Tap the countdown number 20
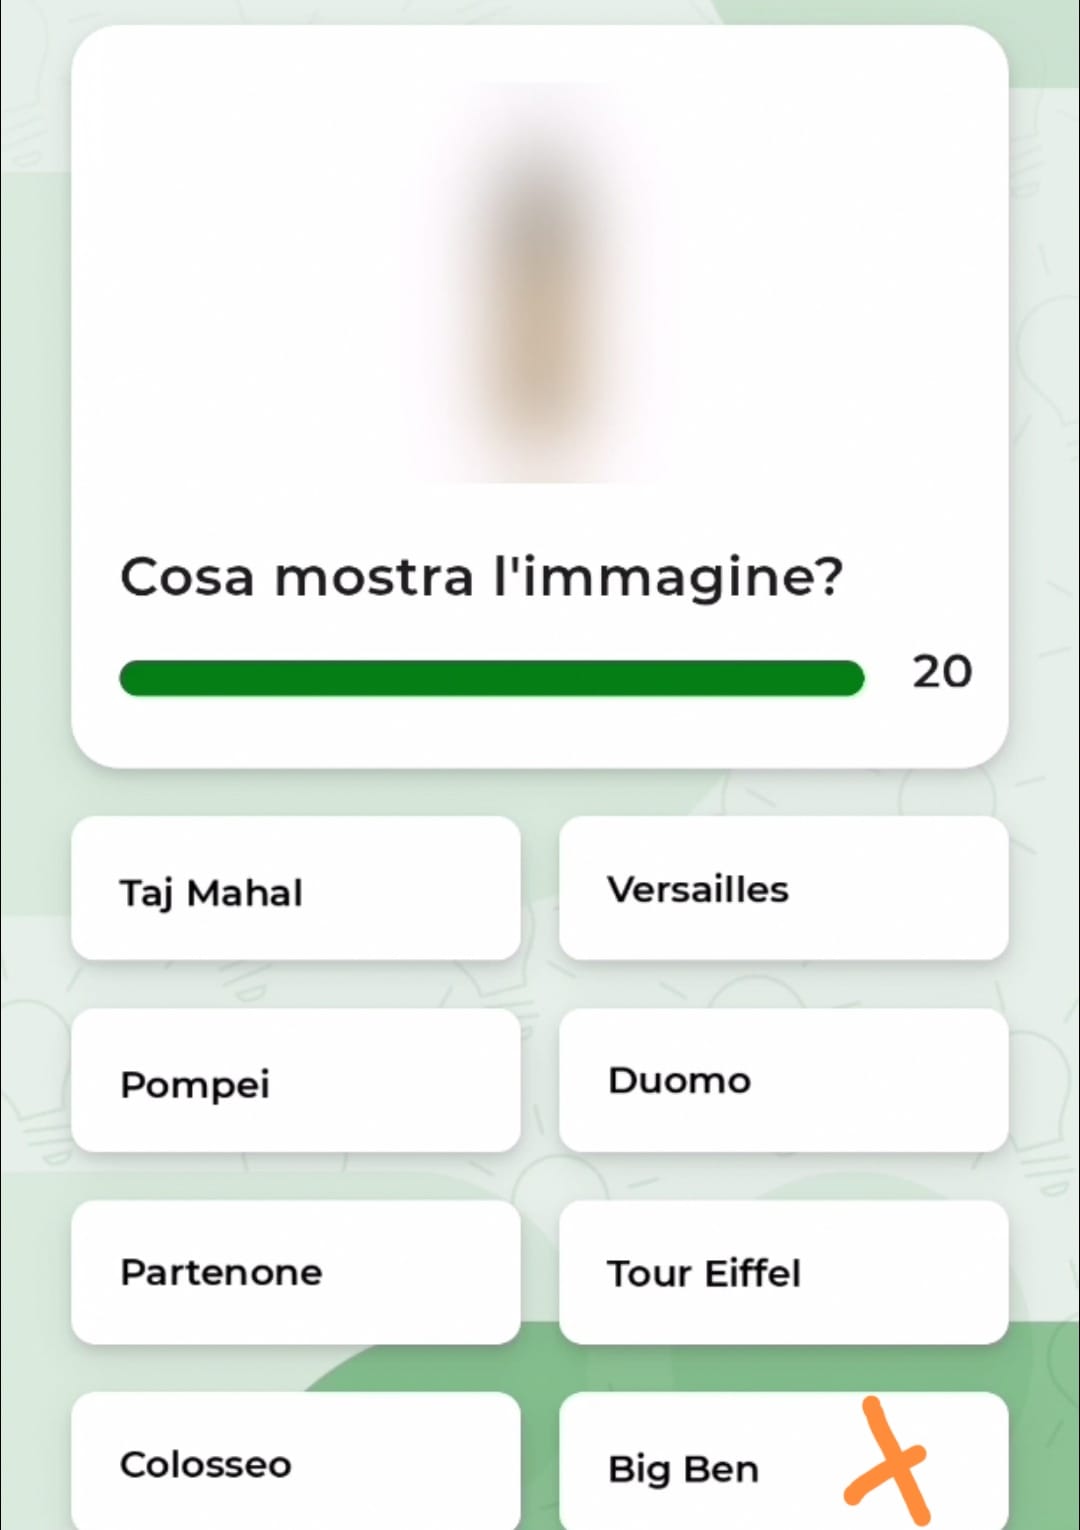Viewport: 1080px width, 1530px height. [942, 672]
